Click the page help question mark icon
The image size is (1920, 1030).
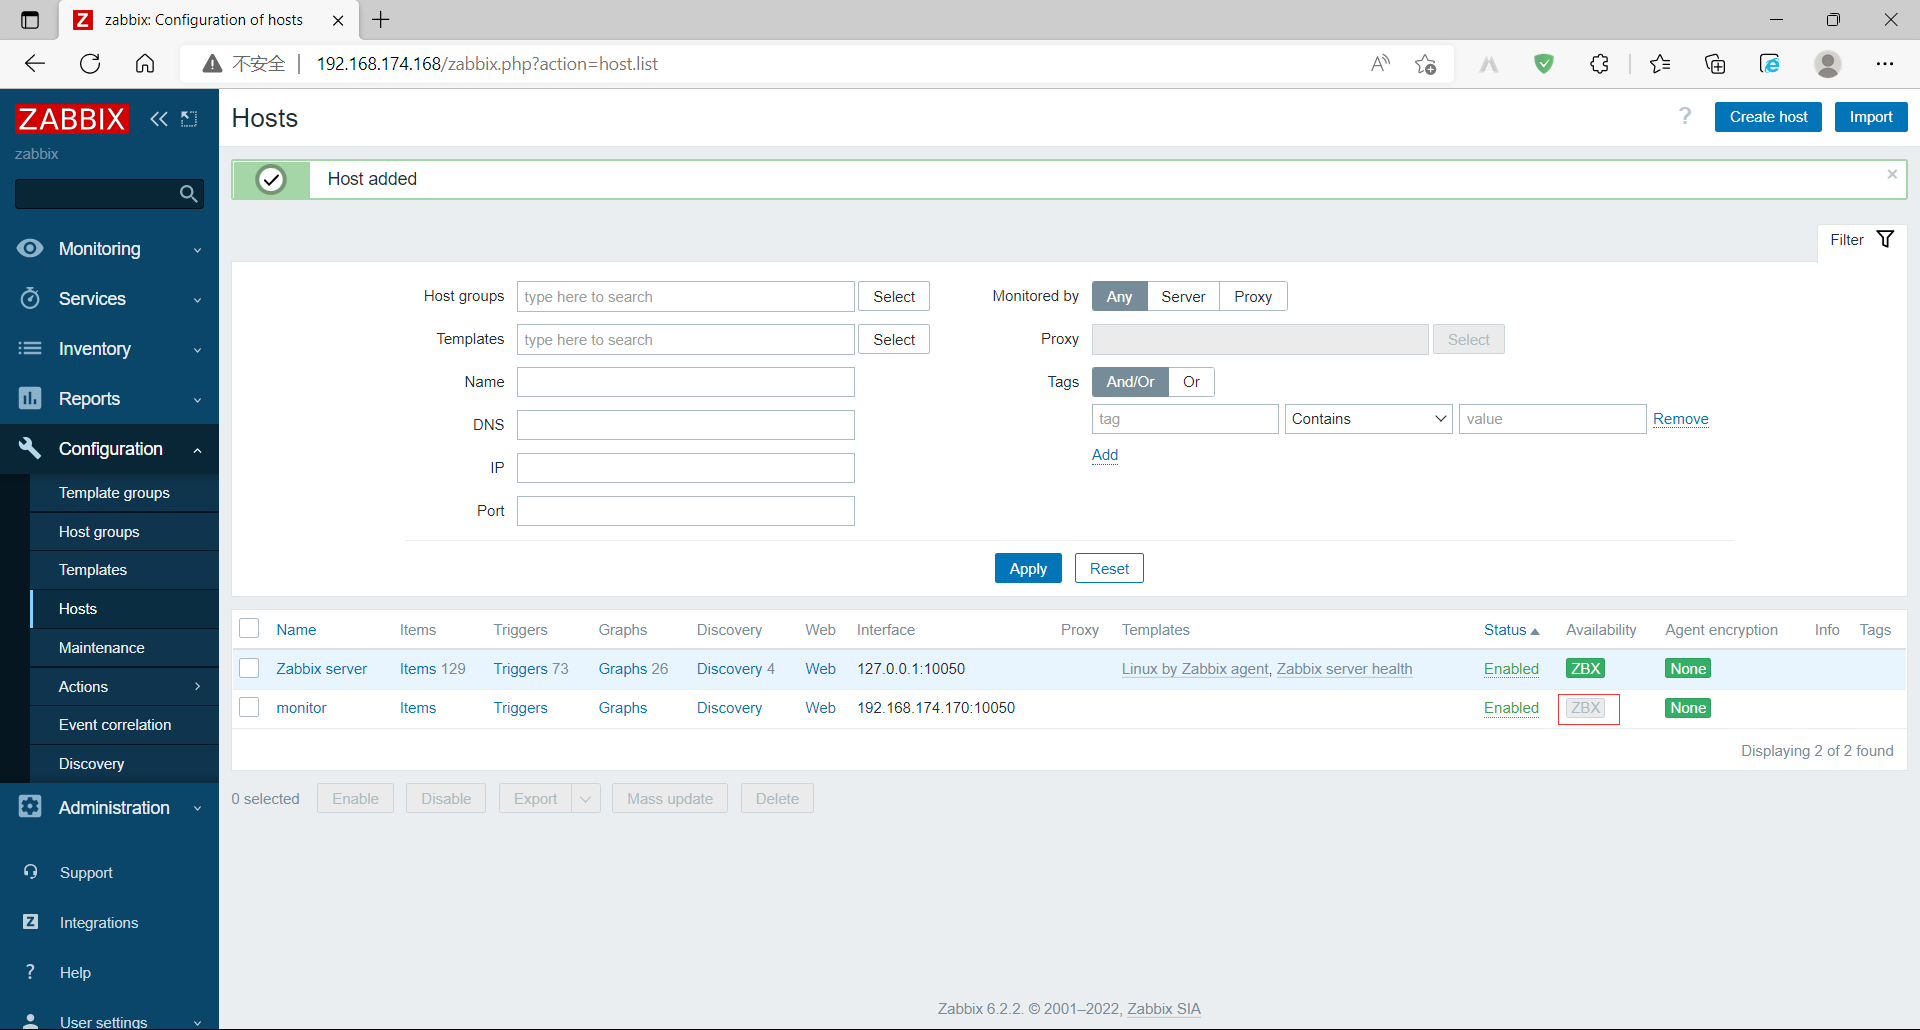[x=1685, y=116]
